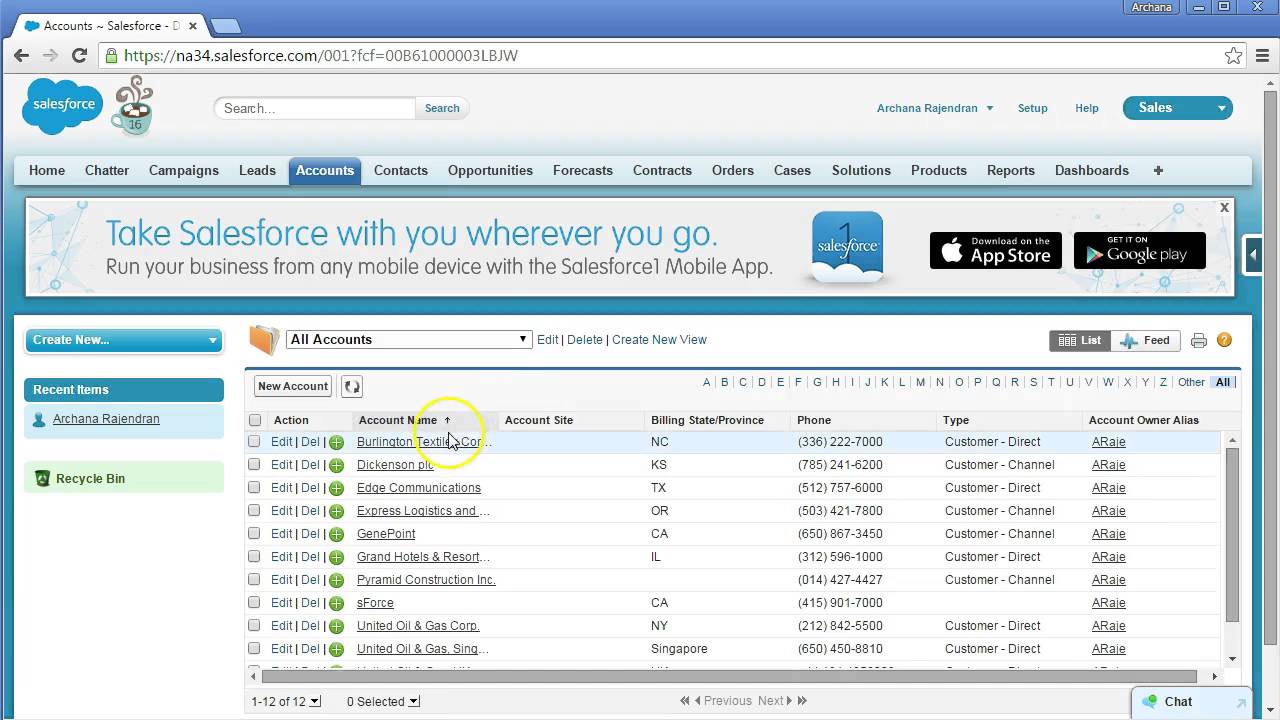1280x720 pixels.
Task: Filter accounts by letter B
Action: point(725,382)
